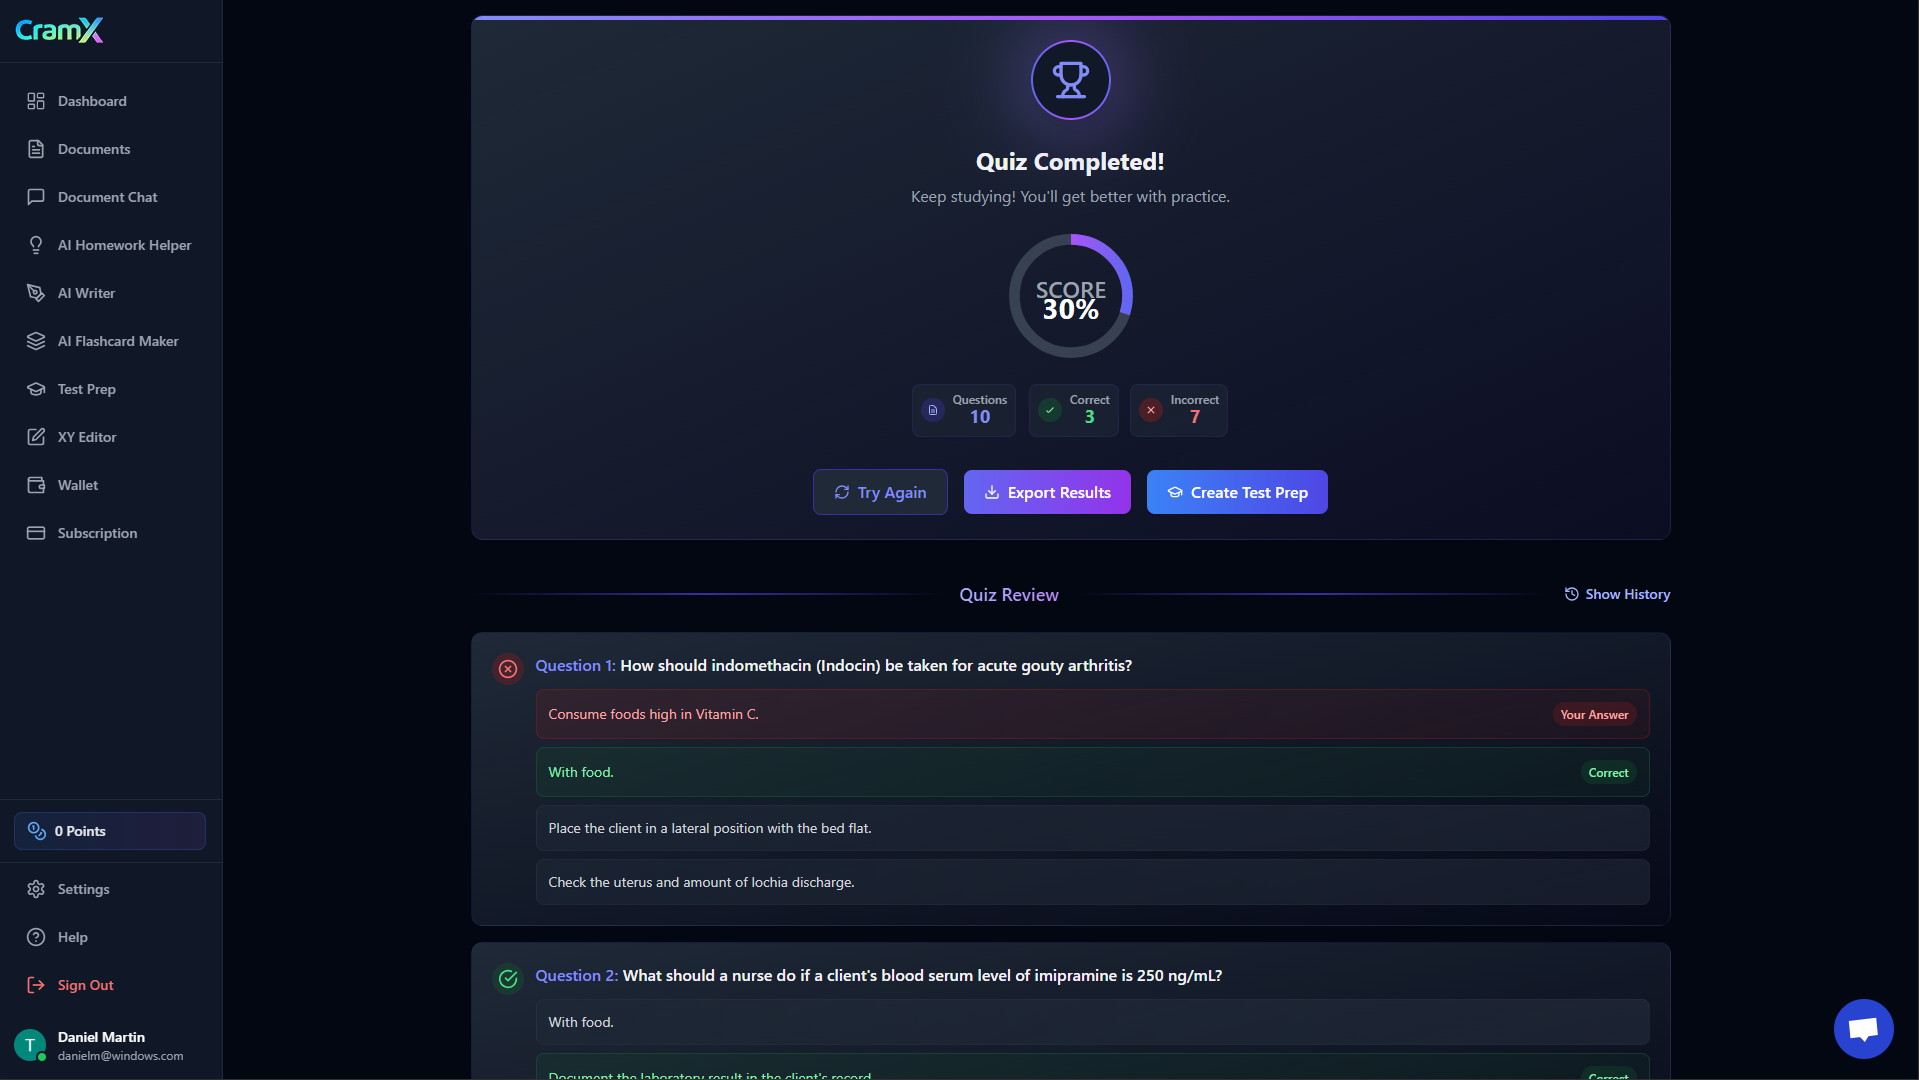Select the 'With food.' correct answer option
Image resolution: width=1919 pixels, height=1080 pixels.
[1092, 772]
